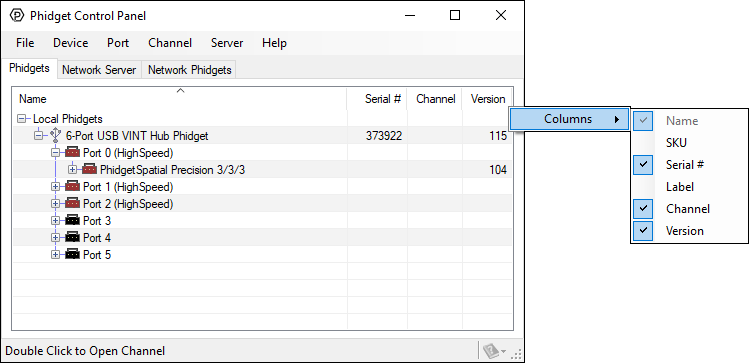Click the window resize grip in status bar
This screenshot has height=363, width=749.
517,354
